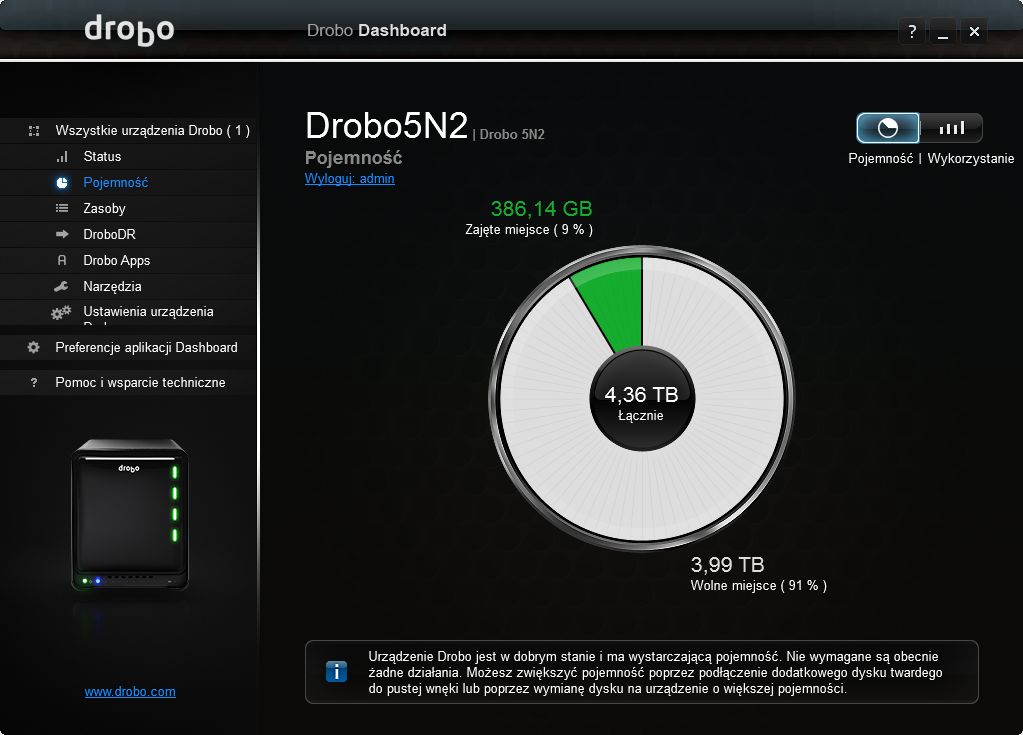Viewport: 1023px width, 735px height.
Task: Open the DroboDR section
Action: coord(129,234)
